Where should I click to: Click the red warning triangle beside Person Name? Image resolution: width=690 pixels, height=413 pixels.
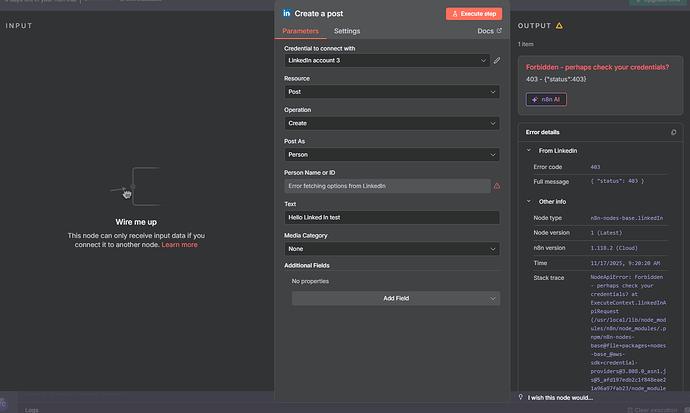click(x=497, y=186)
